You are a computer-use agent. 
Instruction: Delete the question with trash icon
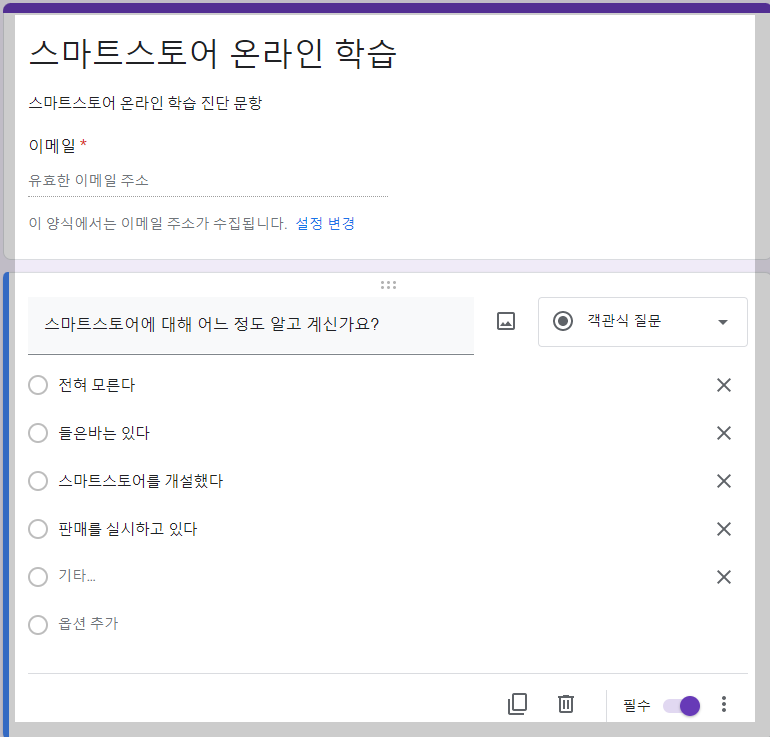point(566,704)
